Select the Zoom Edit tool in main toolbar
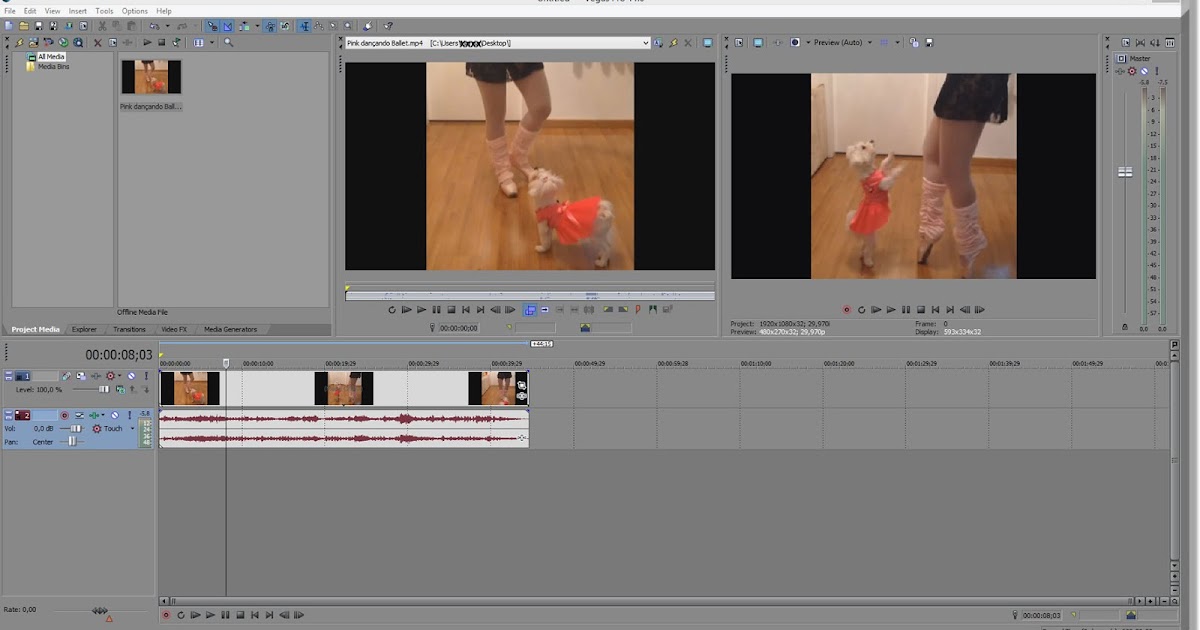This screenshot has width=1200, height=630. [348, 26]
